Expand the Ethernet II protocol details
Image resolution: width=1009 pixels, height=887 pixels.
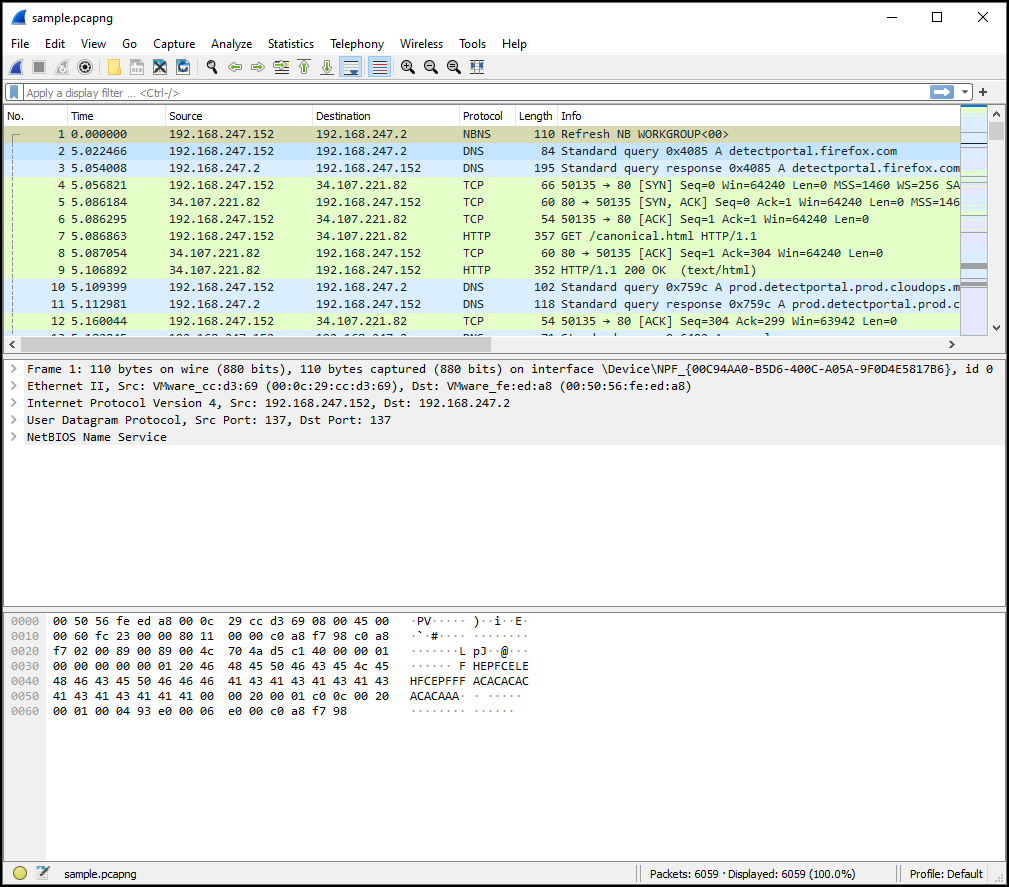(x=13, y=386)
